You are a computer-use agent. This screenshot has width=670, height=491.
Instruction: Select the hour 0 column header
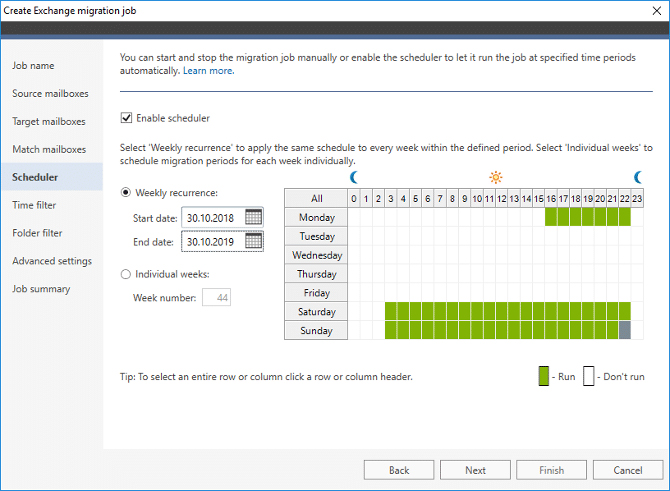354,198
